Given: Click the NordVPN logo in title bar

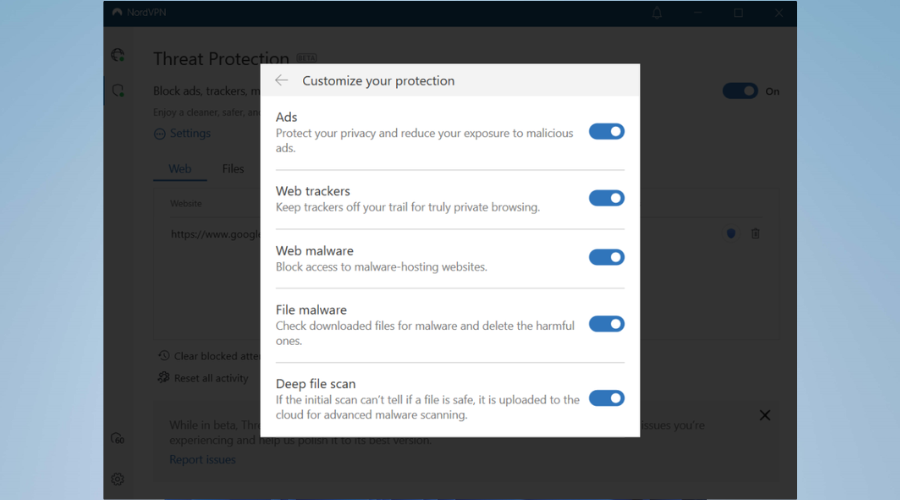Looking at the screenshot, I should point(118,13).
